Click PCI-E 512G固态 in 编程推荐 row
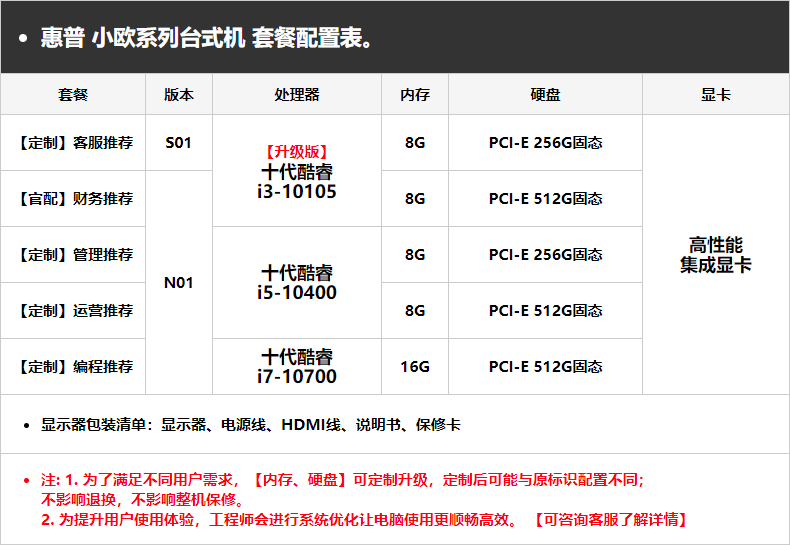 pyautogui.click(x=545, y=366)
